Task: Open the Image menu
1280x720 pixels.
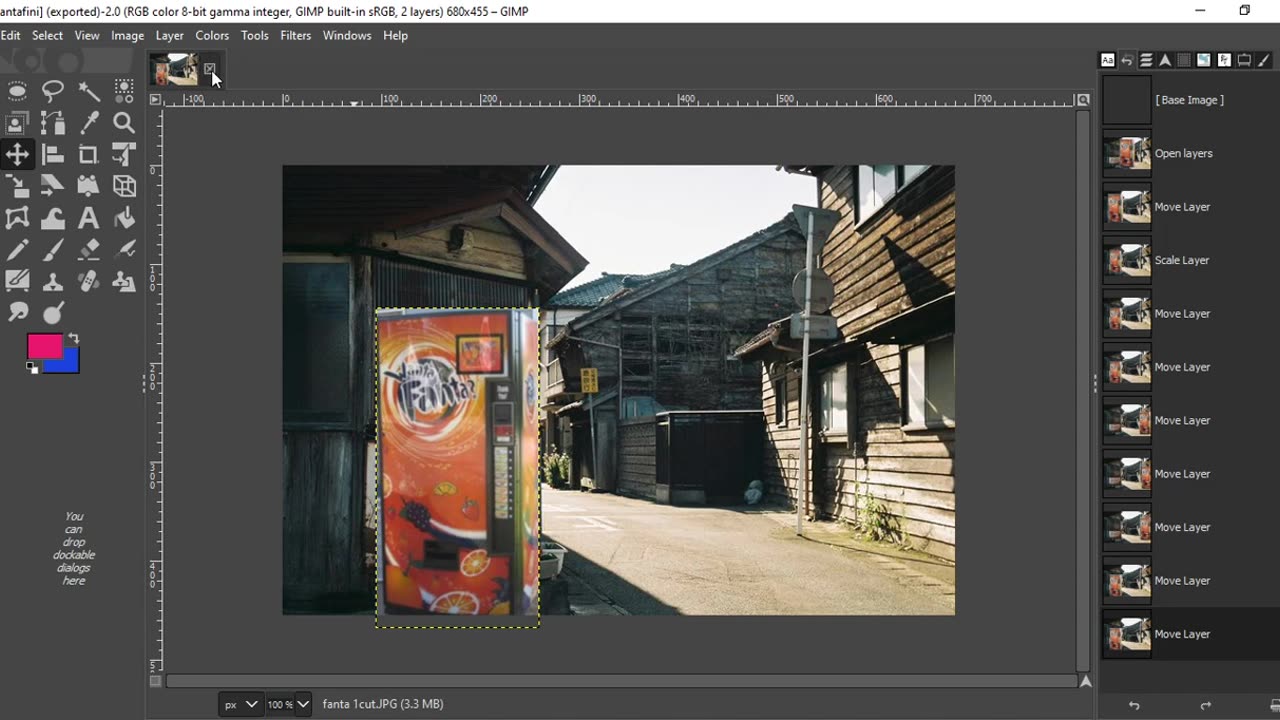Action: [127, 35]
